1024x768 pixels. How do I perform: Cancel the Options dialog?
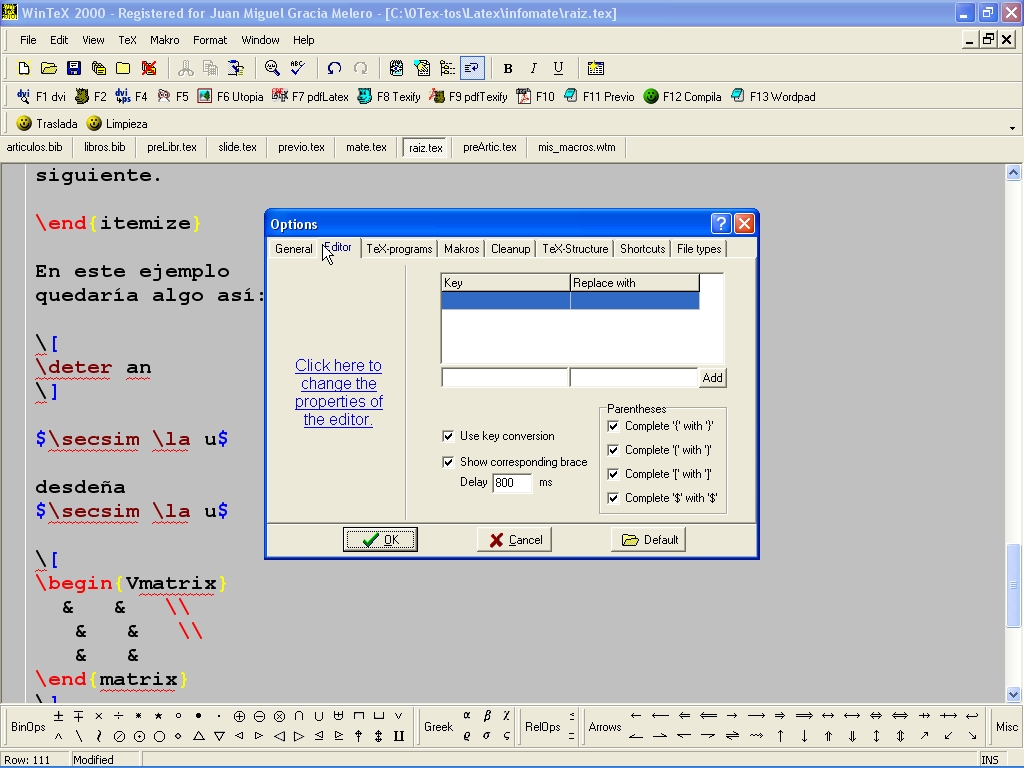[x=515, y=539]
